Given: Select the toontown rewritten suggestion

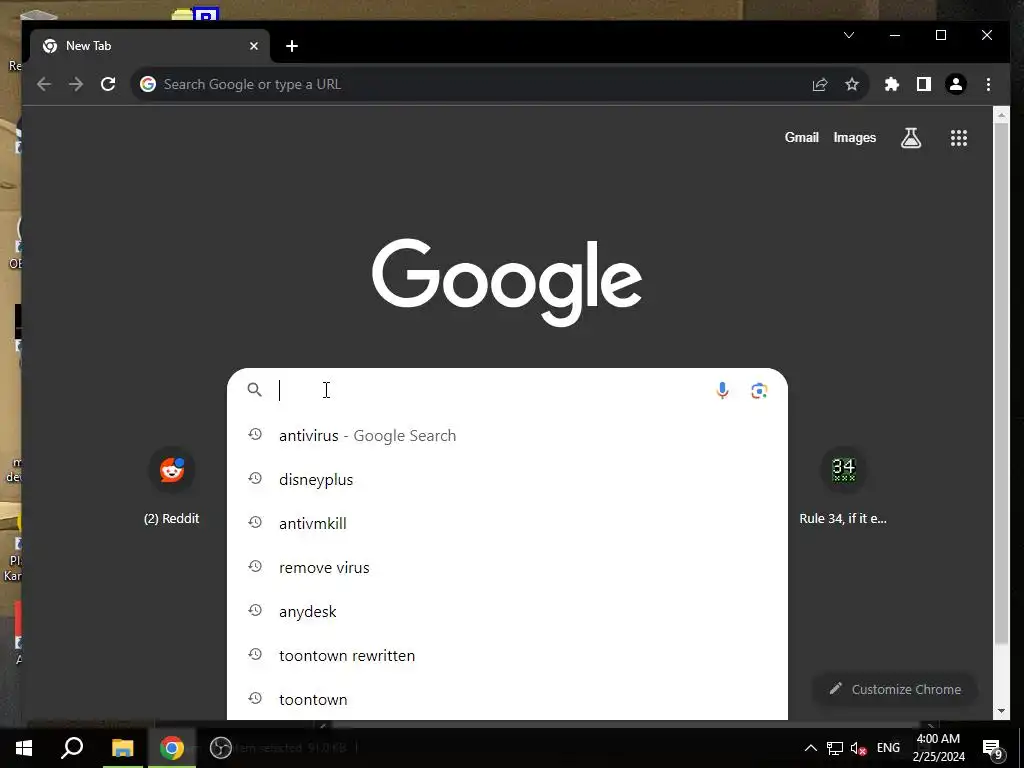Looking at the screenshot, I should click(x=507, y=655).
